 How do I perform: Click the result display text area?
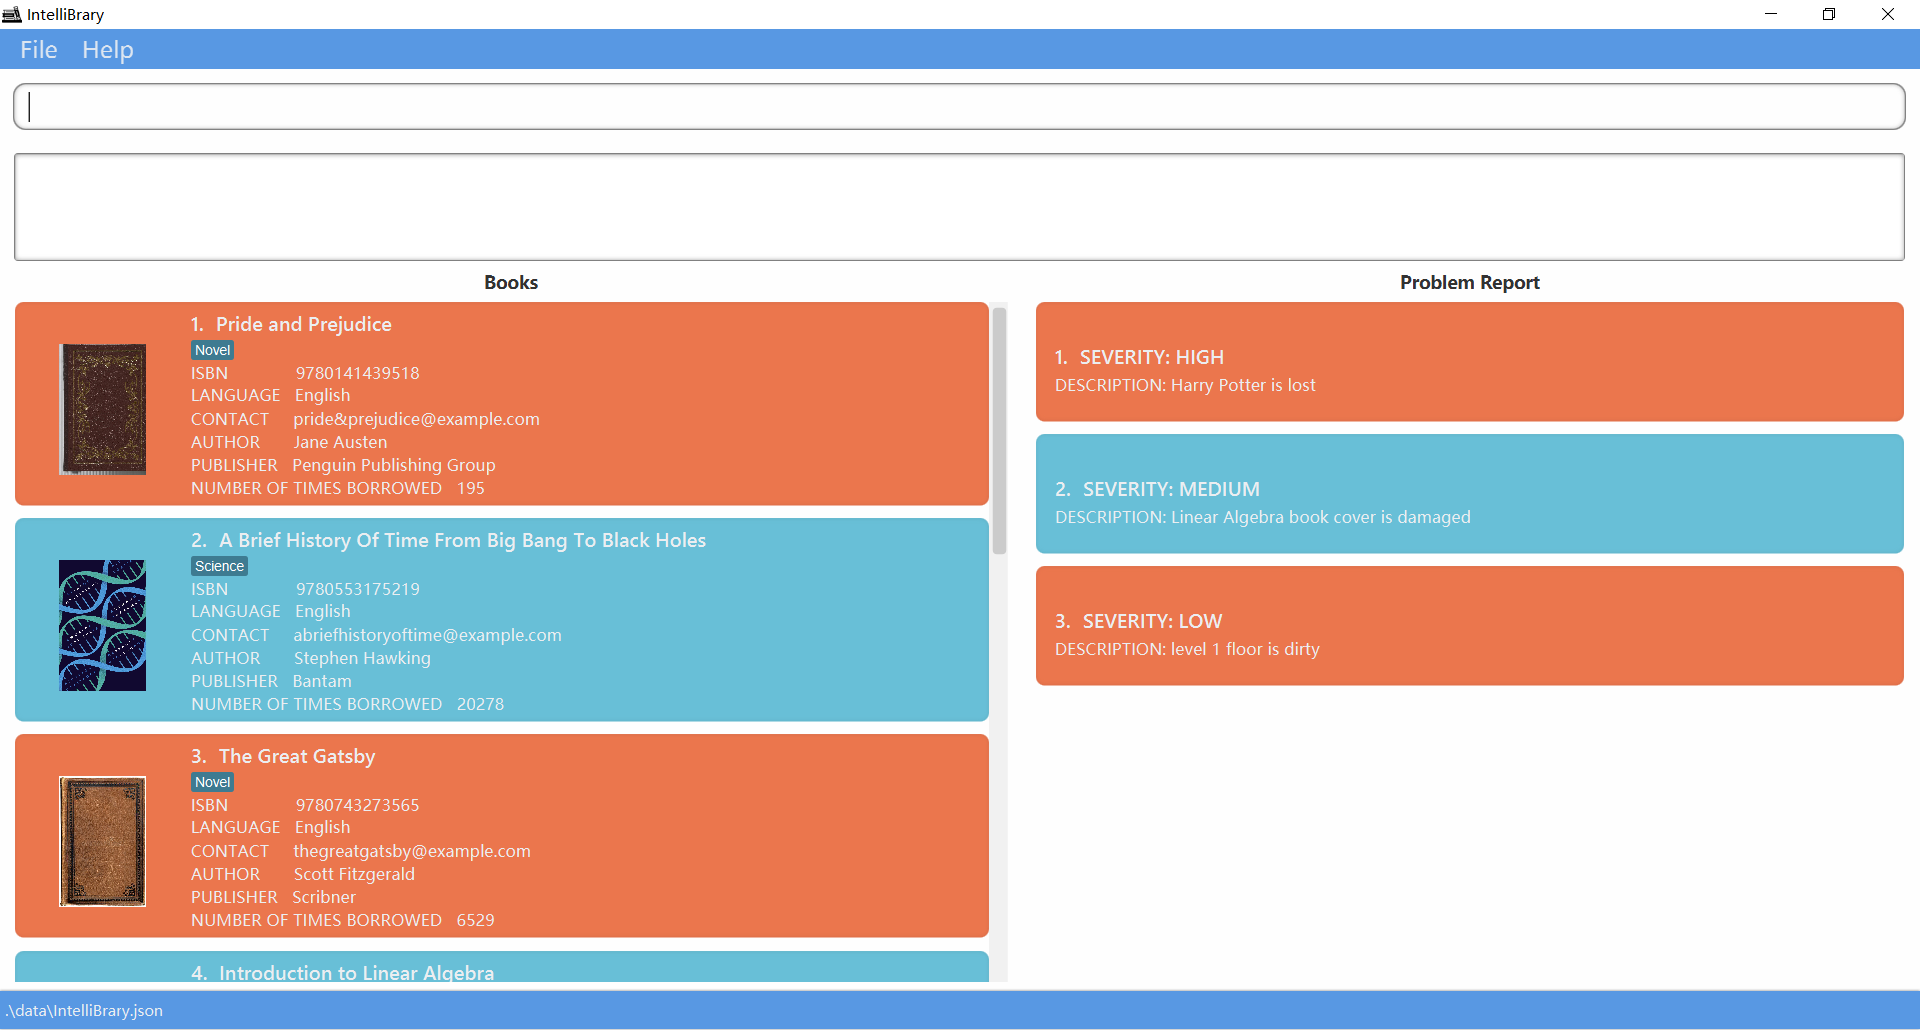click(959, 207)
